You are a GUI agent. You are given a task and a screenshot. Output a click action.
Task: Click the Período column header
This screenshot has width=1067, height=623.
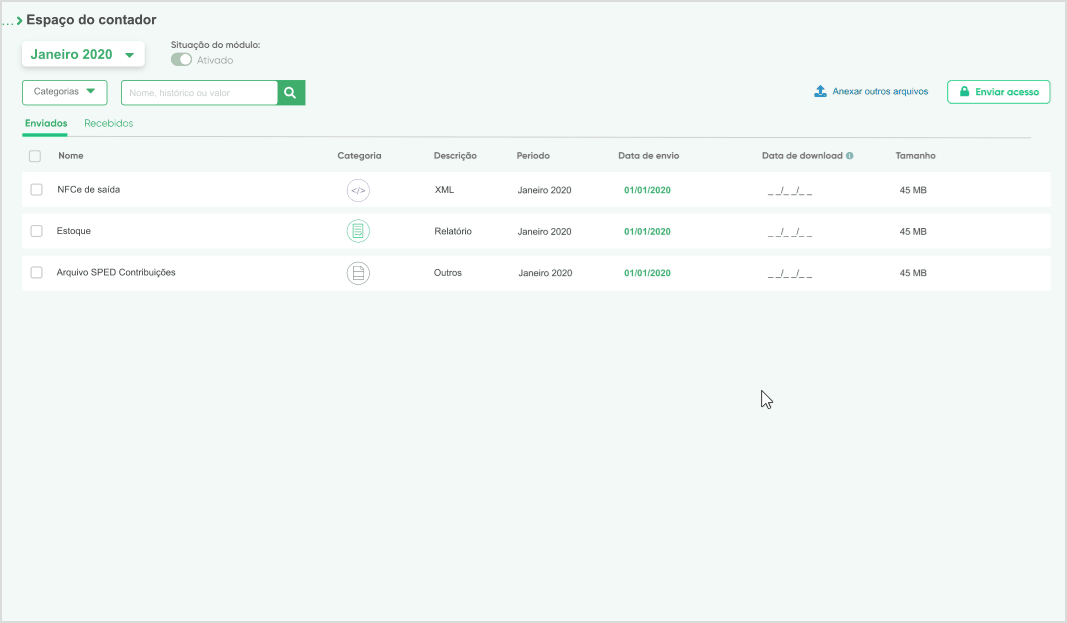533,156
